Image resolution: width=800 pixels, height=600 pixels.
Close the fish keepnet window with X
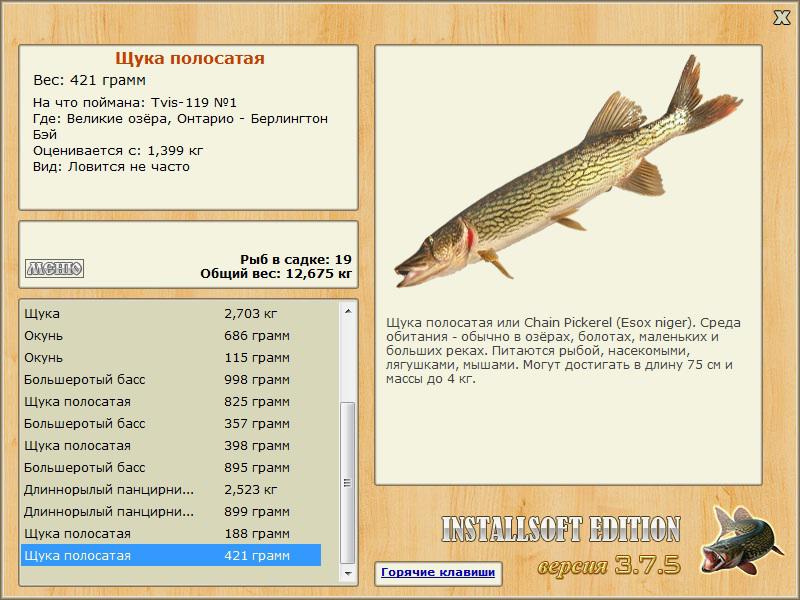click(781, 18)
